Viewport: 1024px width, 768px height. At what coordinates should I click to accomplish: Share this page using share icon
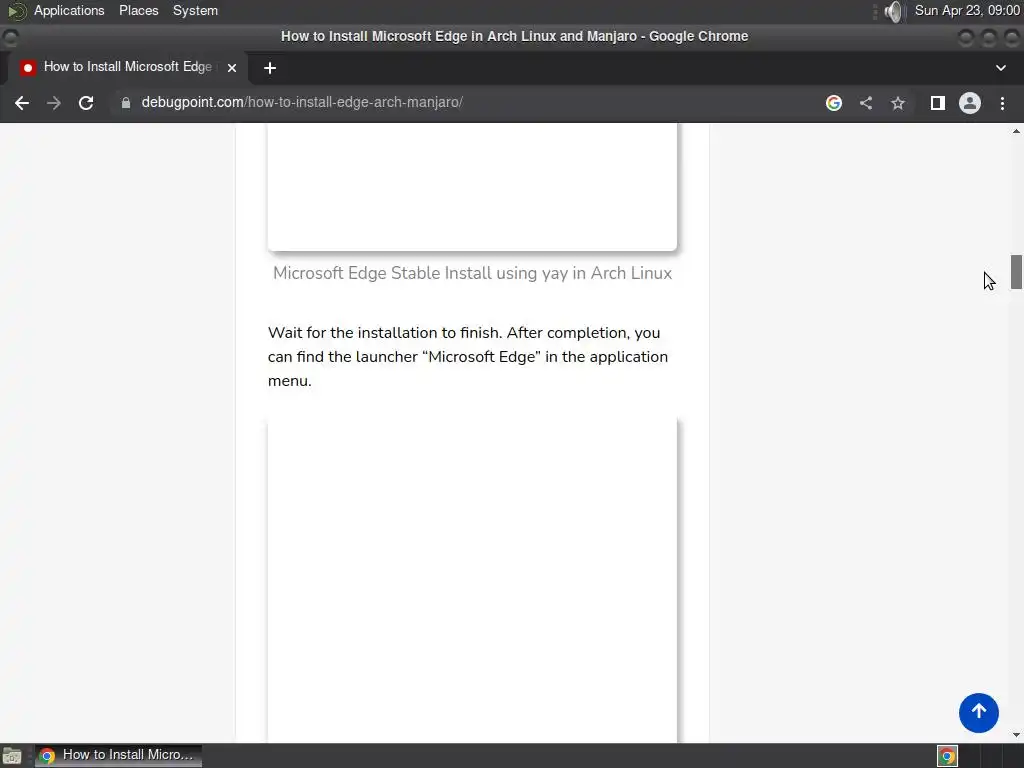pyautogui.click(x=866, y=103)
